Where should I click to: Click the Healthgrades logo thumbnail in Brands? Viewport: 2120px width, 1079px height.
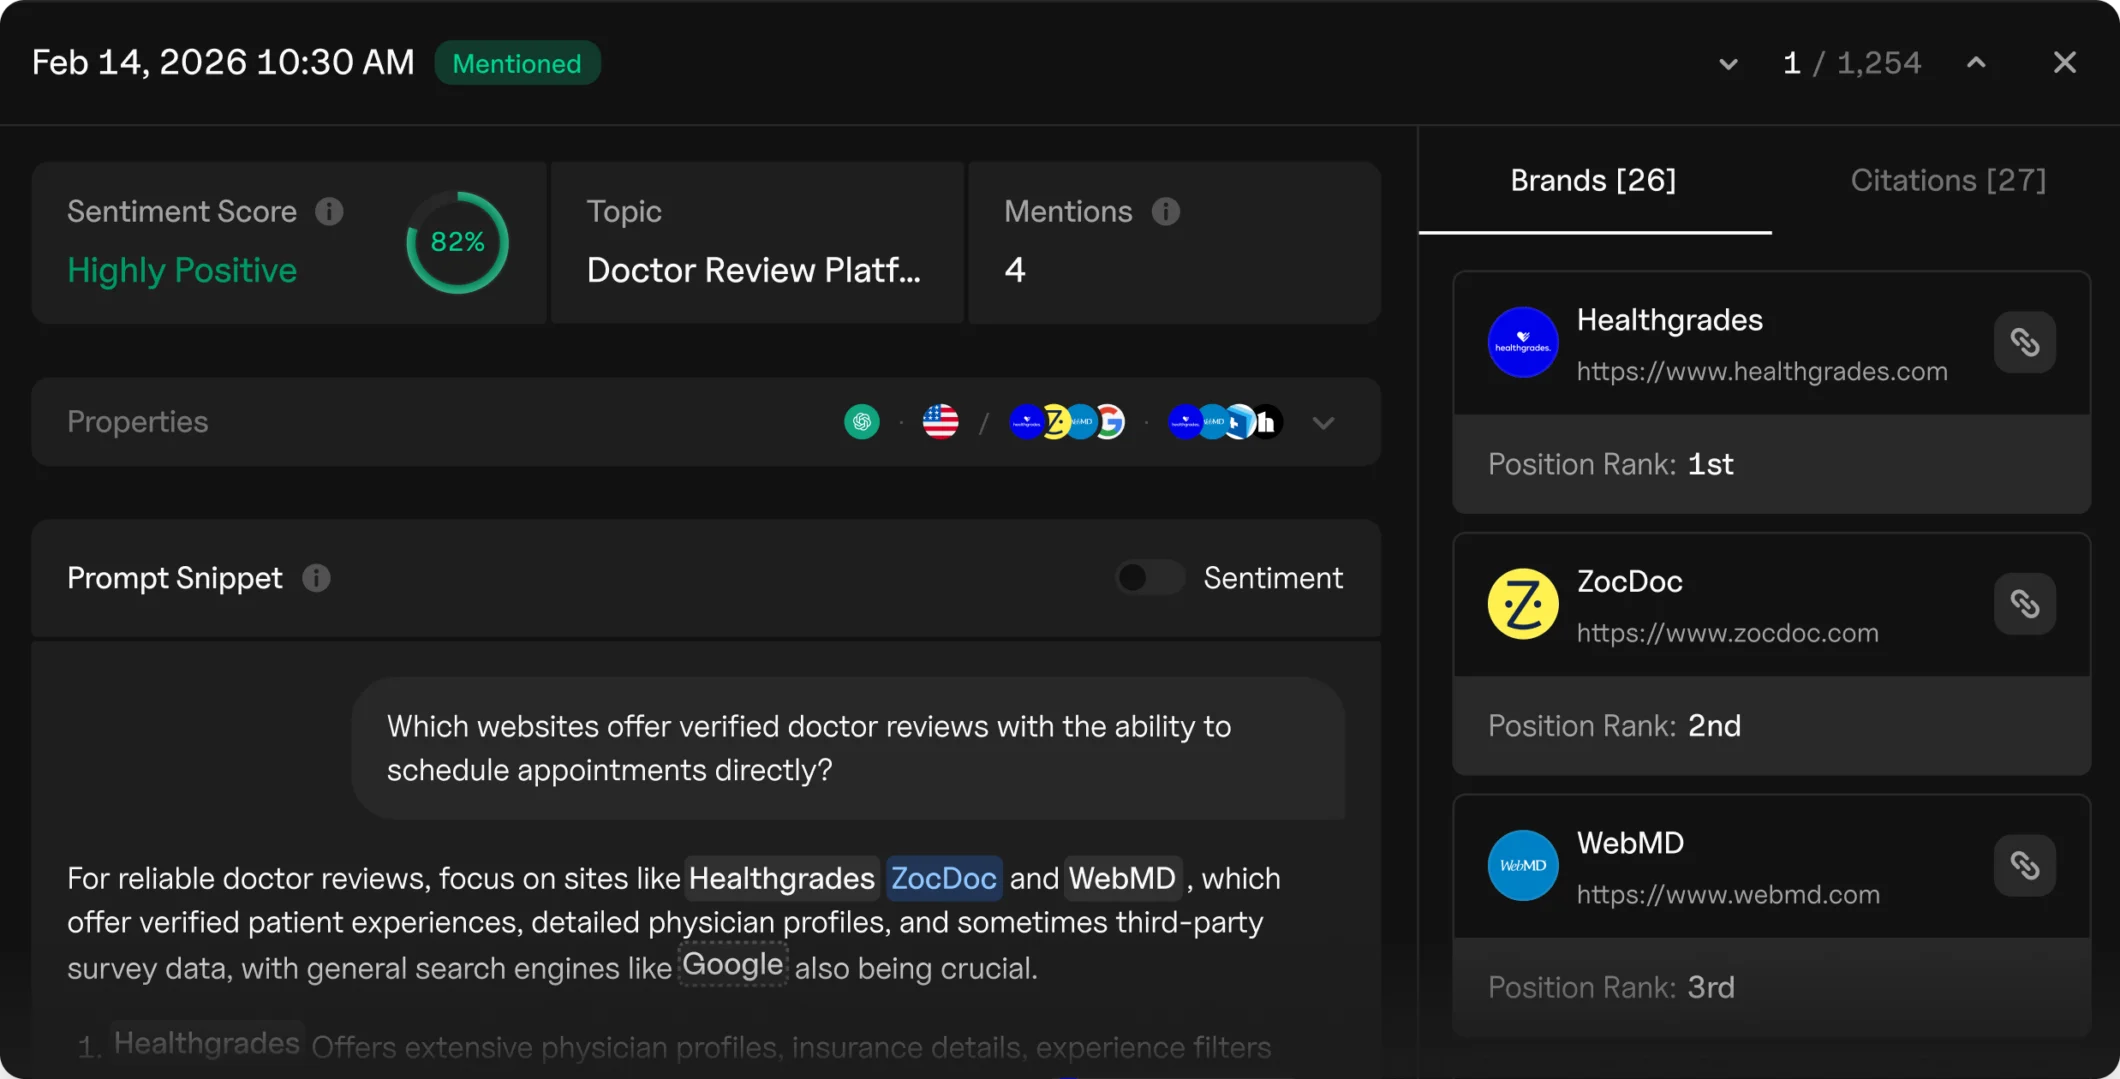coord(1522,342)
